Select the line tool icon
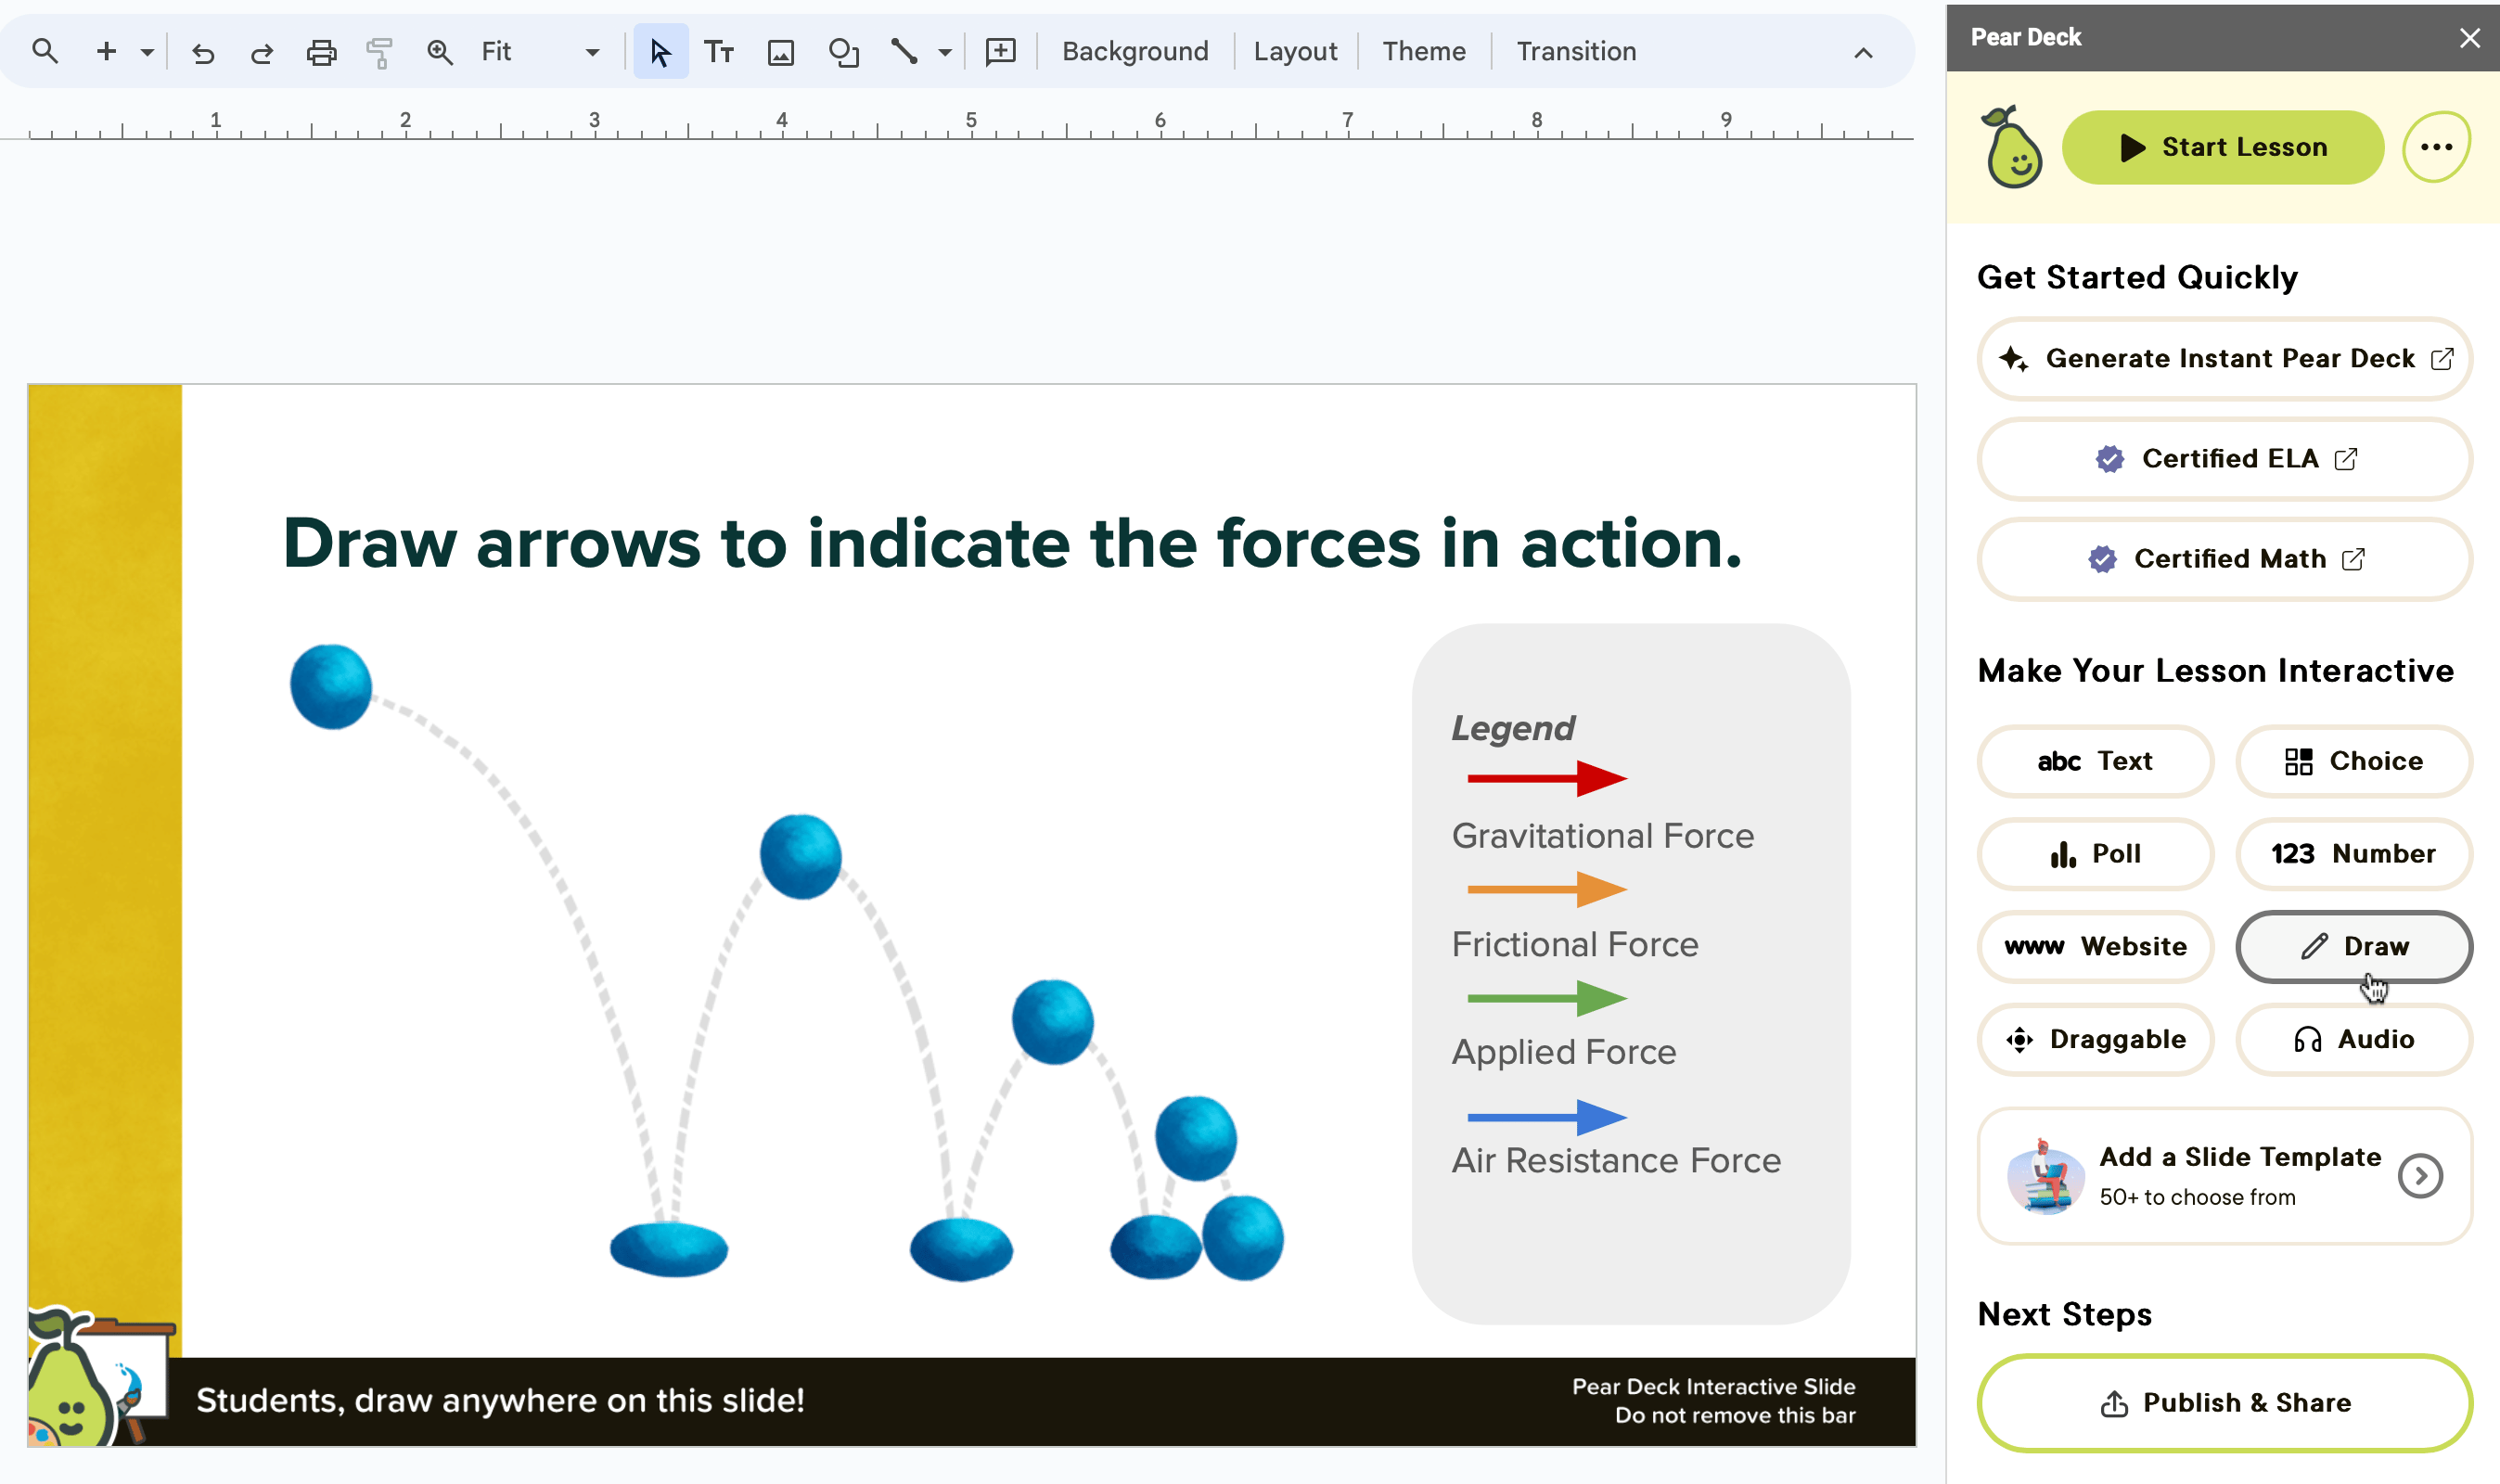Screen dimensions: 2500x1484 (x=904, y=52)
